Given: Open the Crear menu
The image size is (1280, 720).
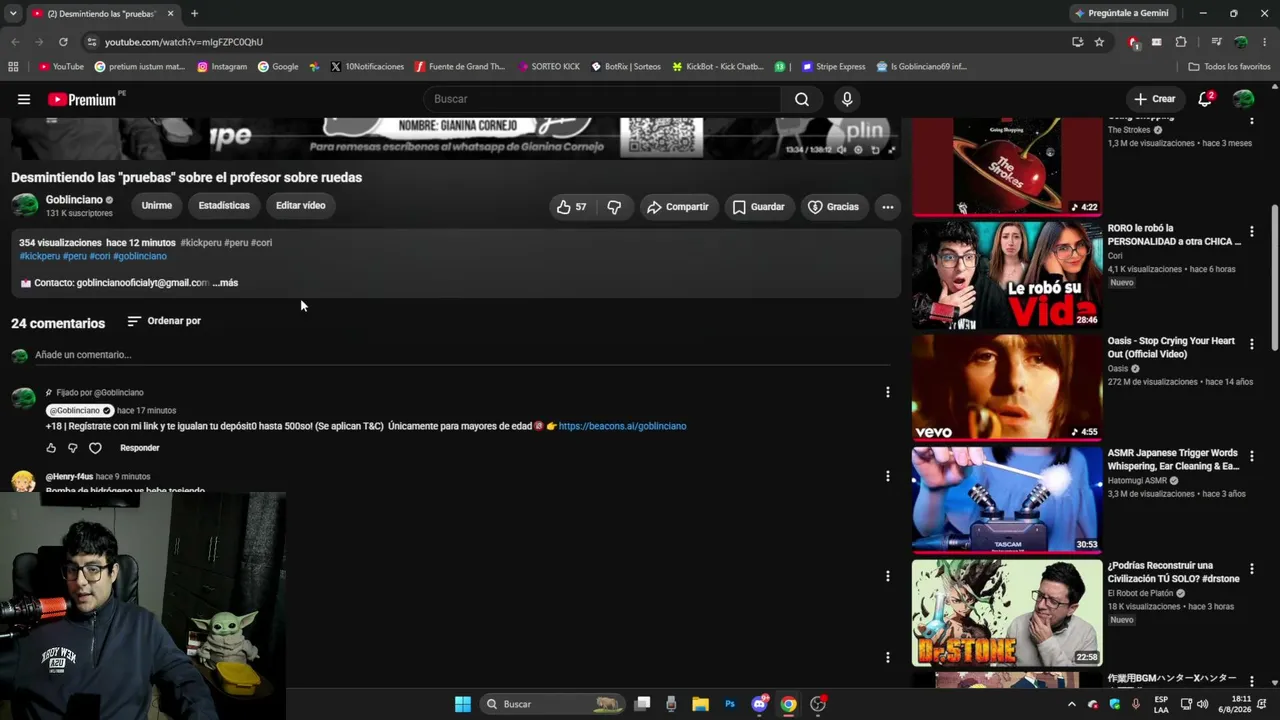Looking at the screenshot, I should tap(1154, 99).
